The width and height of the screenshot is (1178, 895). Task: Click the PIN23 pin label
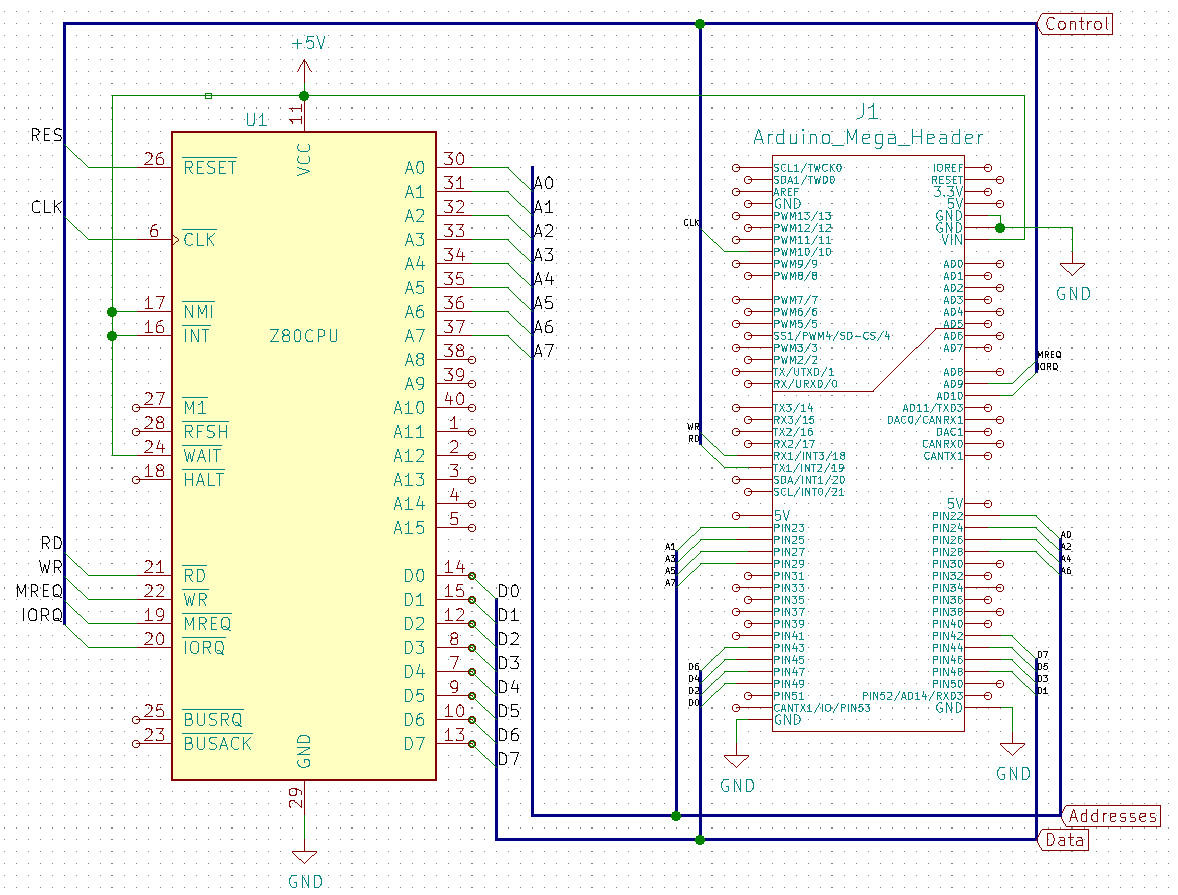click(789, 528)
